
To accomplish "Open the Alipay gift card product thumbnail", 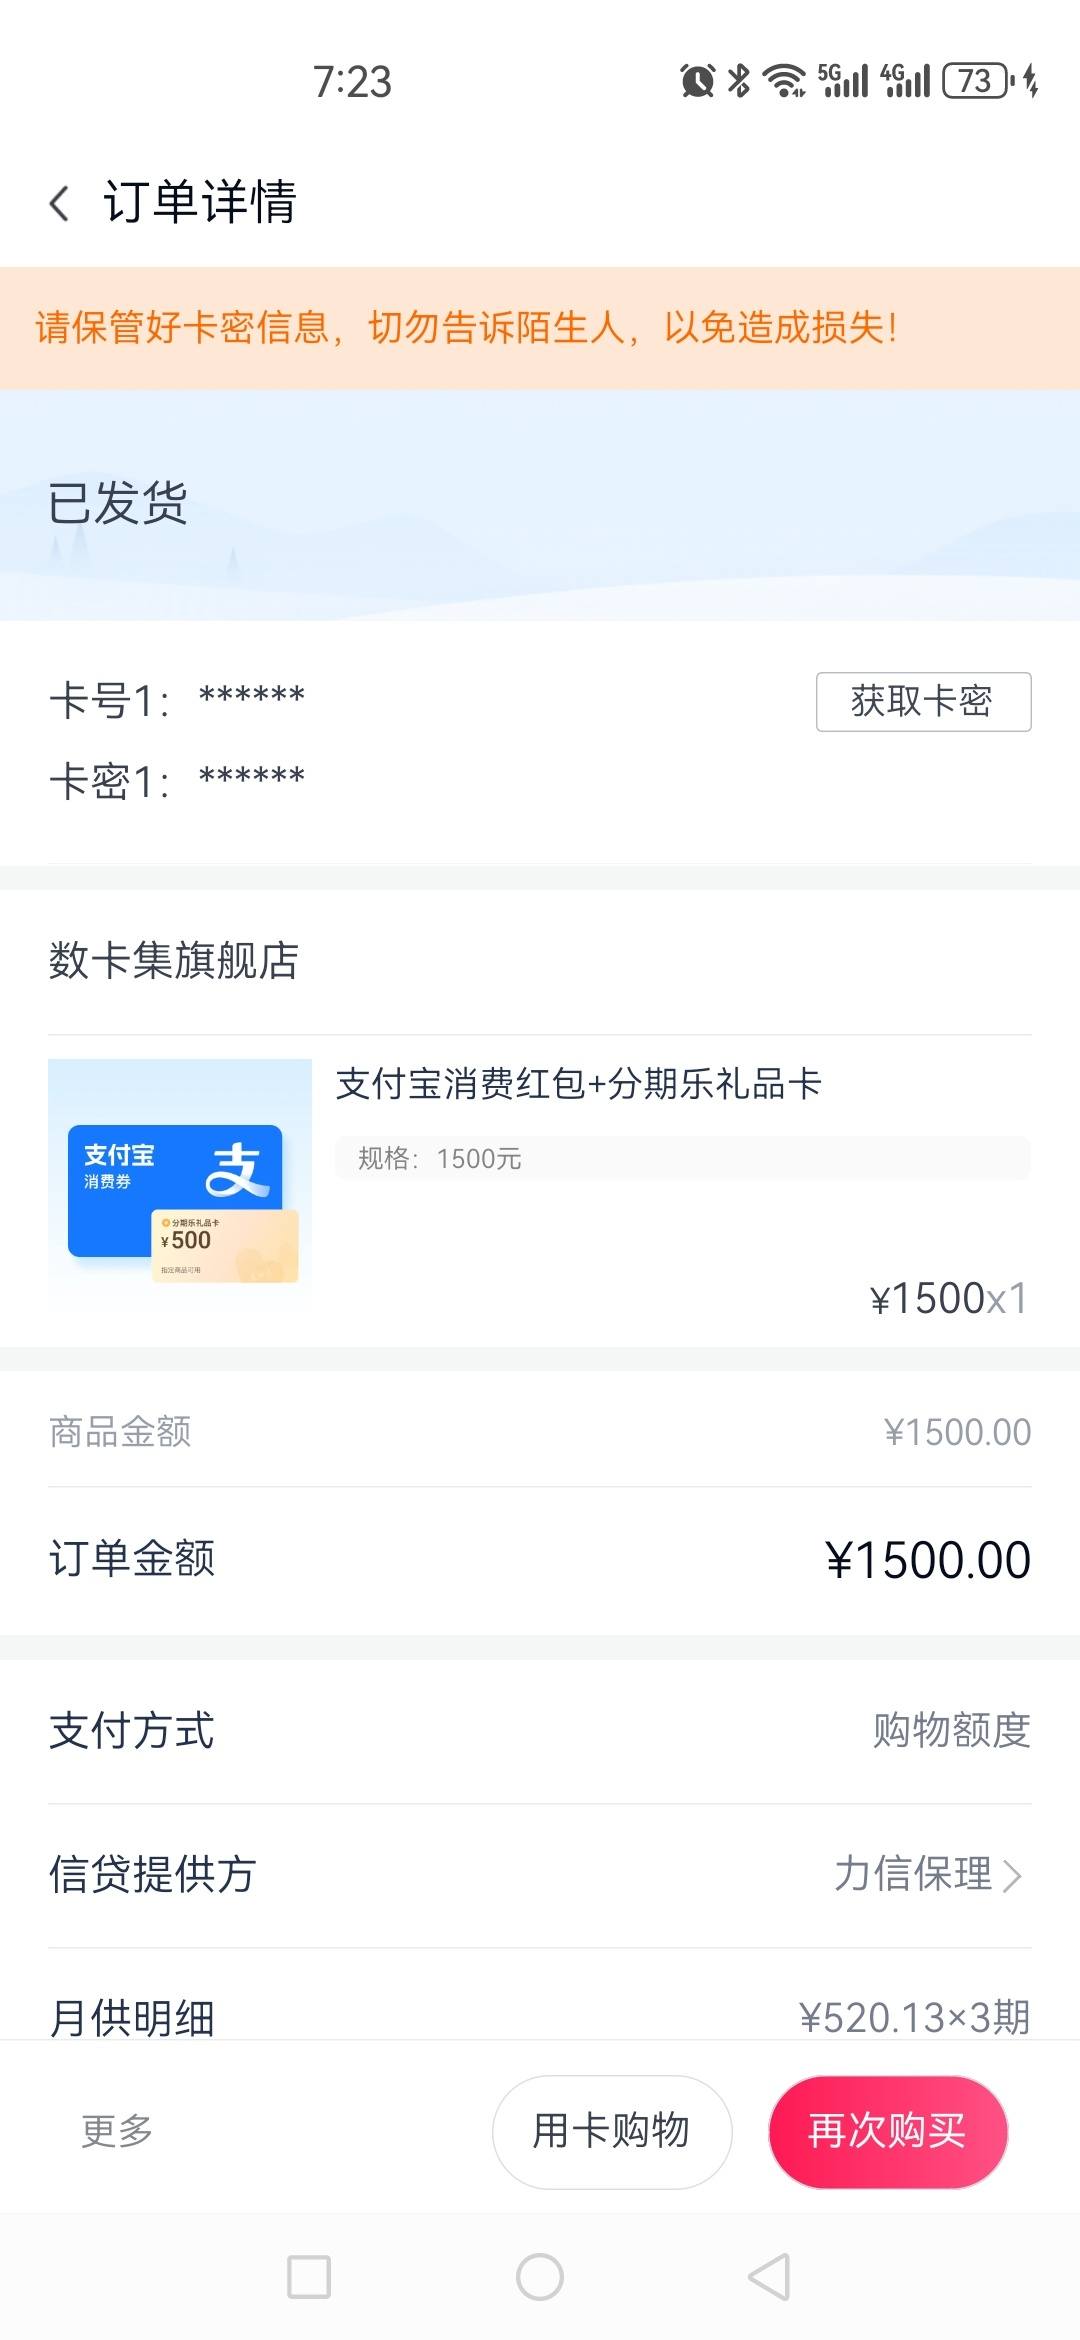I will pyautogui.click(x=180, y=1186).
